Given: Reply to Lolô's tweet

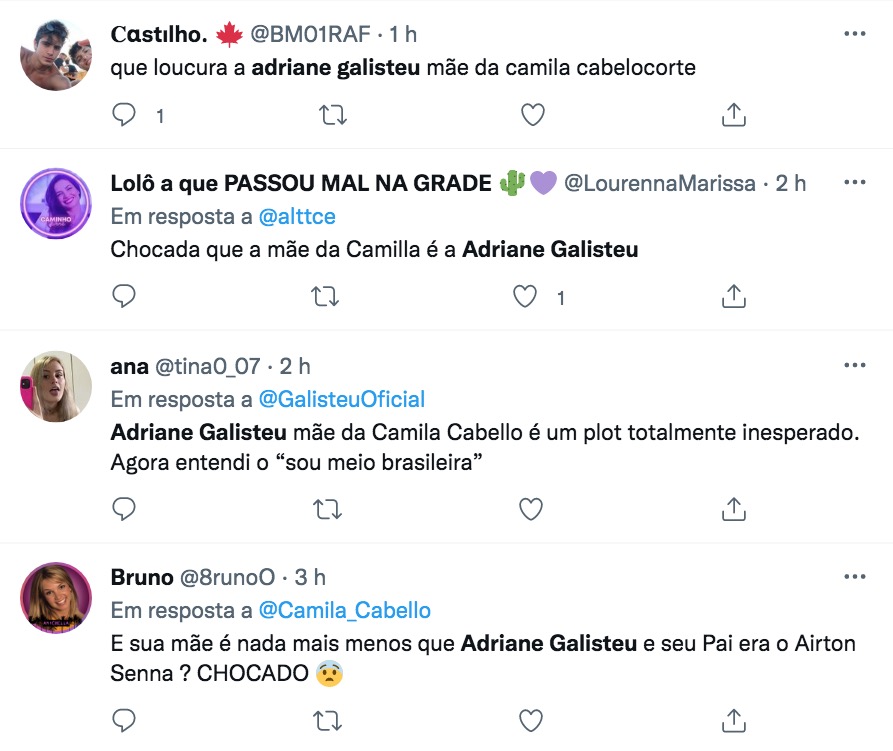Looking at the screenshot, I should 124,296.
